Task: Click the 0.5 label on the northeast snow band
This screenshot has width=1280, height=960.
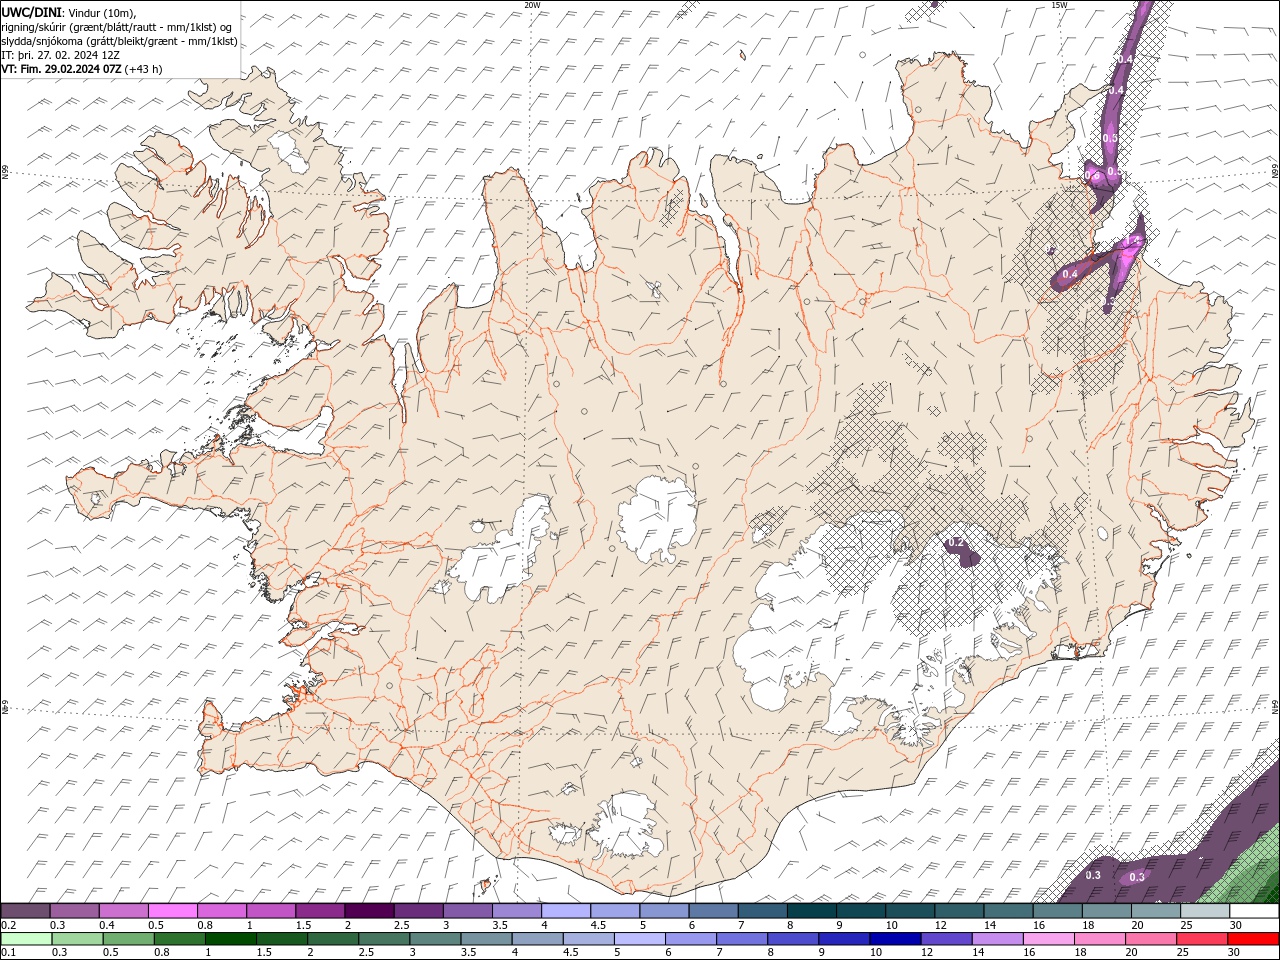Action: [x=1110, y=138]
